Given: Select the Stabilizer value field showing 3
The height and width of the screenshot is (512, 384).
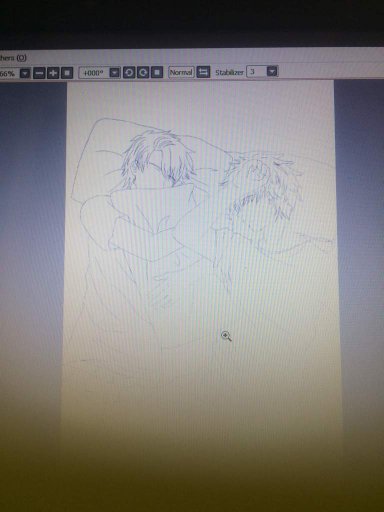Looking at the screenshot, I should (256, 71).
